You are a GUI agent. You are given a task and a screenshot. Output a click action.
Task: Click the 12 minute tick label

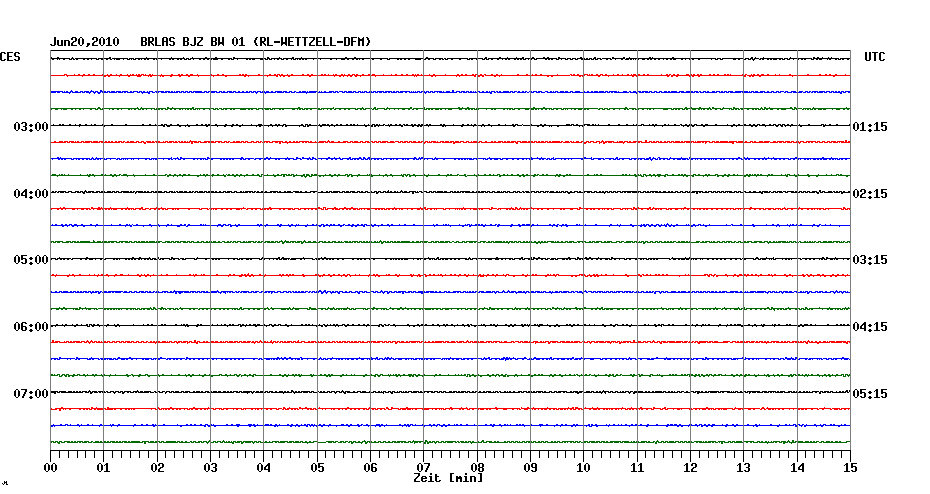point(690,468)
